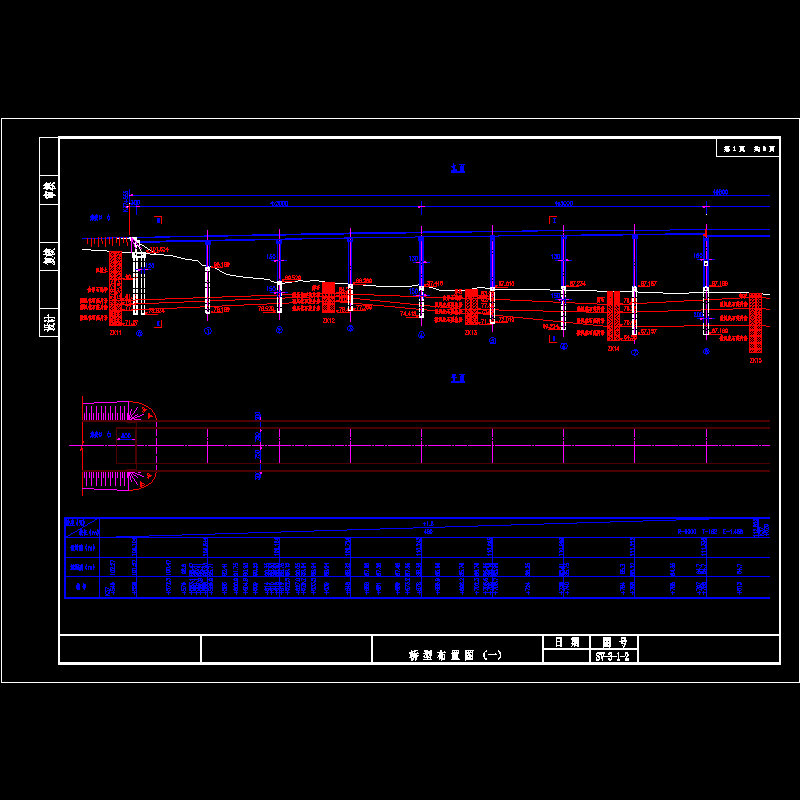The image size is (800, 800).
Task: Click the 立面 elevation view heading
Action: [x=458, y=169]
